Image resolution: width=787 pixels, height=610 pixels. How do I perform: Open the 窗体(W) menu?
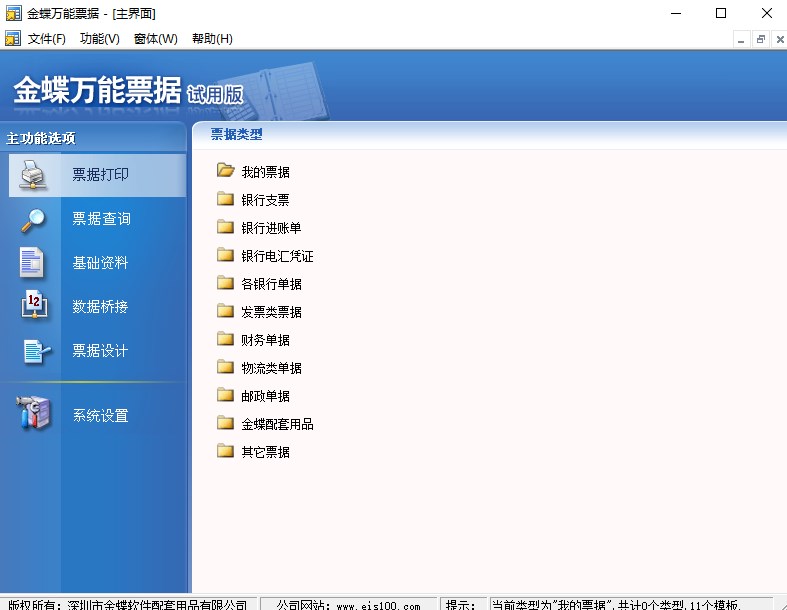(x=155, y=39)
